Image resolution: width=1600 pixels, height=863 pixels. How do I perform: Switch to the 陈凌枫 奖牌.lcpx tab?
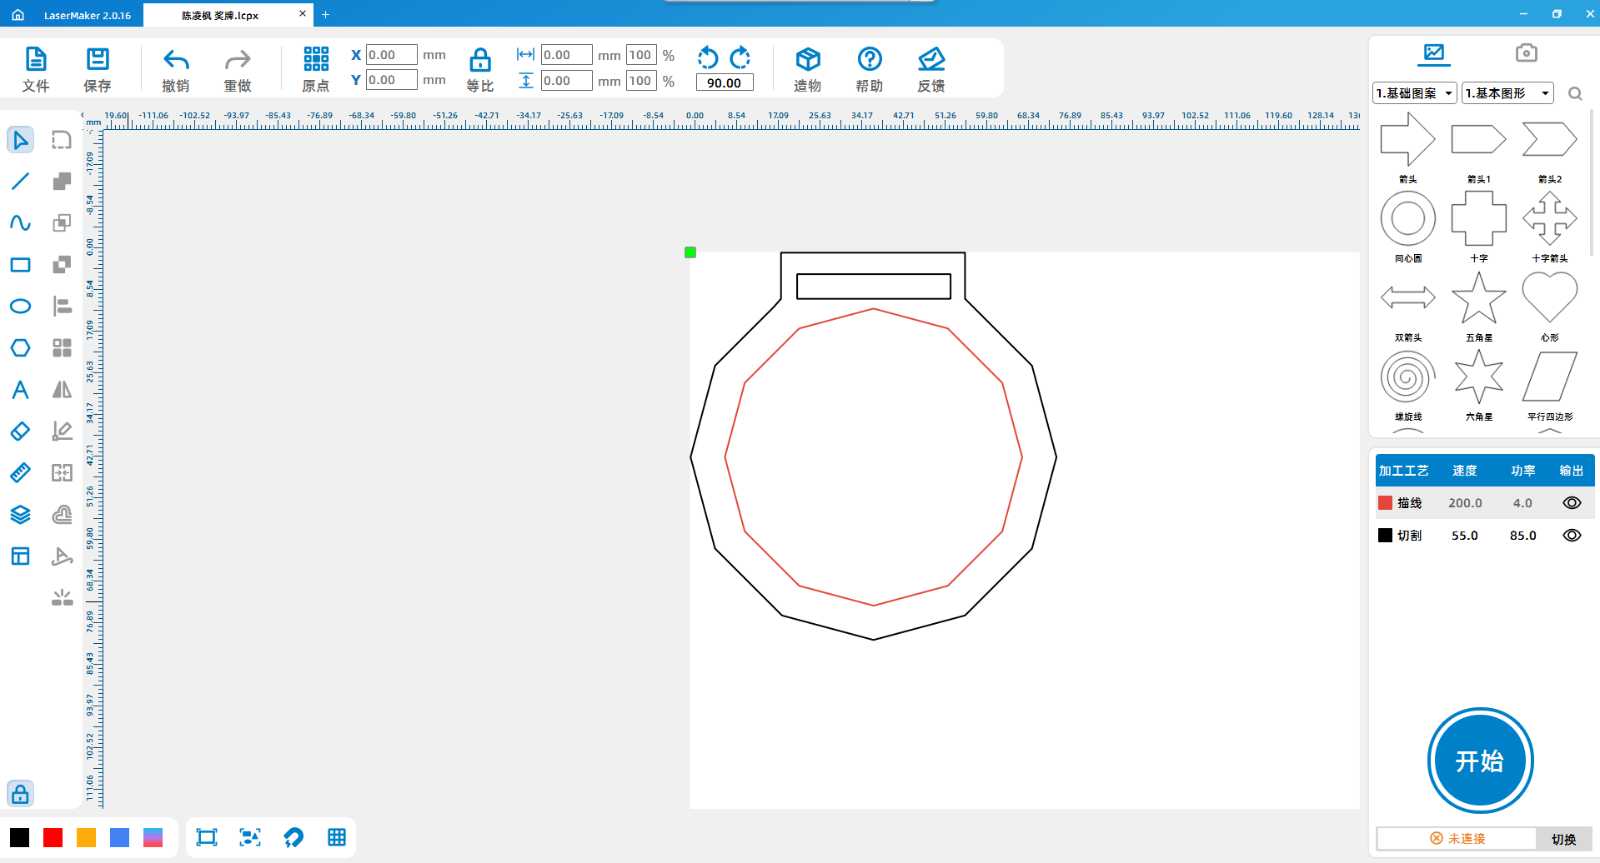[x=220, y=15]
